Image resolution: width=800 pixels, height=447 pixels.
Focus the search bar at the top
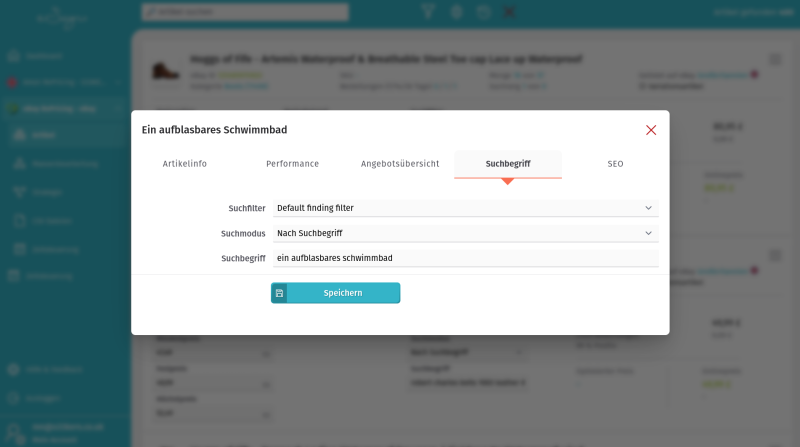pos(245,12)
